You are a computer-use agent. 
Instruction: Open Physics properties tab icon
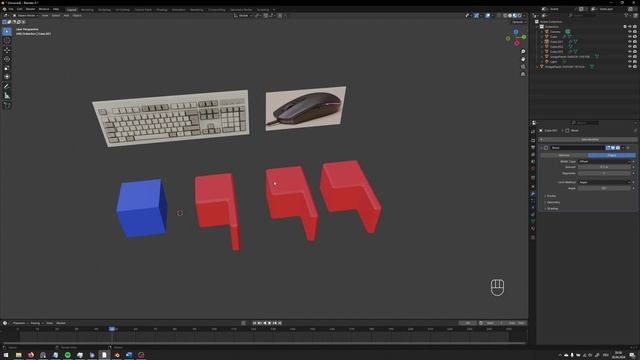click(x=533, y=208)
